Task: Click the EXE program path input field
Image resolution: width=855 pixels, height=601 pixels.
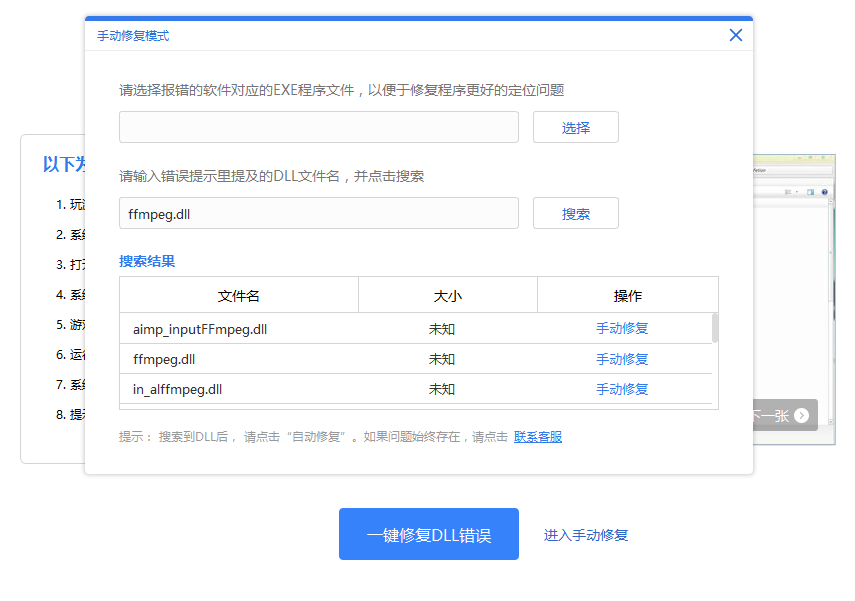Action: (x=318, y=127)
